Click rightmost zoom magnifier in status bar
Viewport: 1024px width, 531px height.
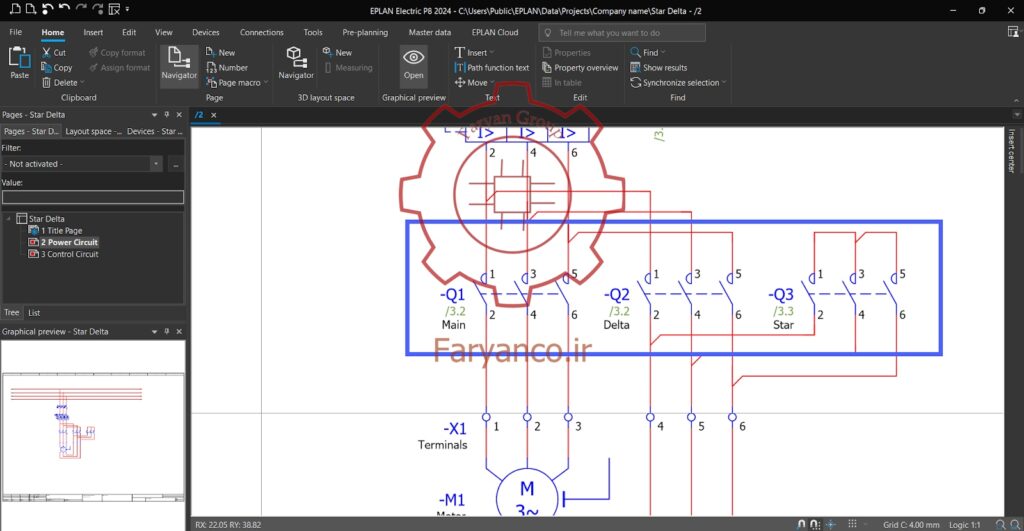coord(1015,524)
